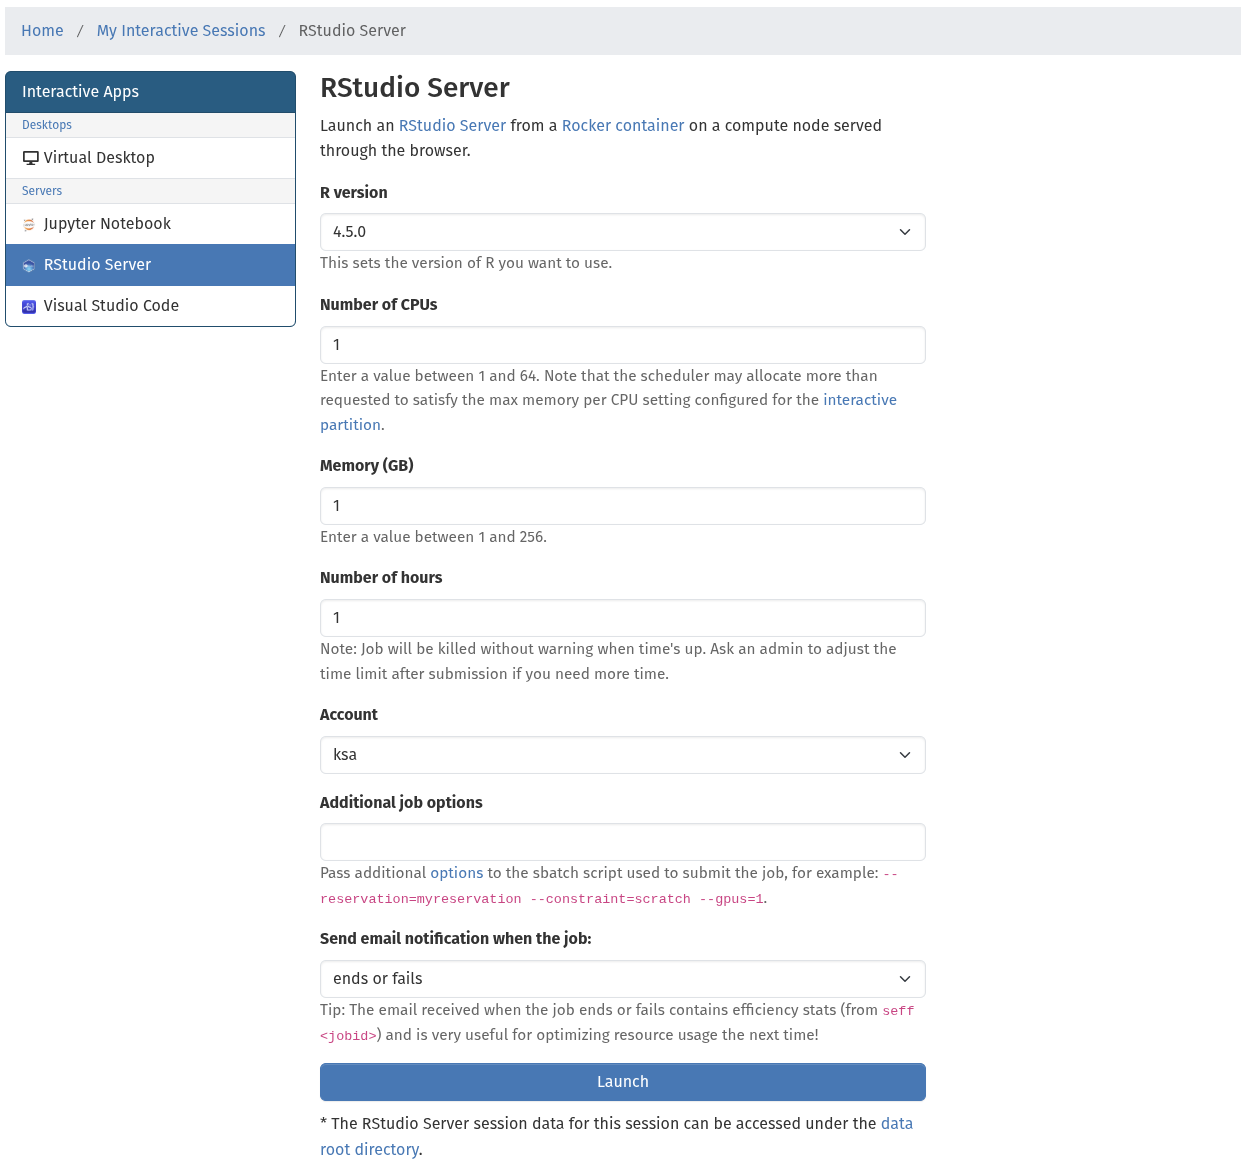Click the Interactive Apps sidebar header
Image resolution: width=1249 pixels, height=1166 pixels.
pyautogui.click(x=150, y=92)
